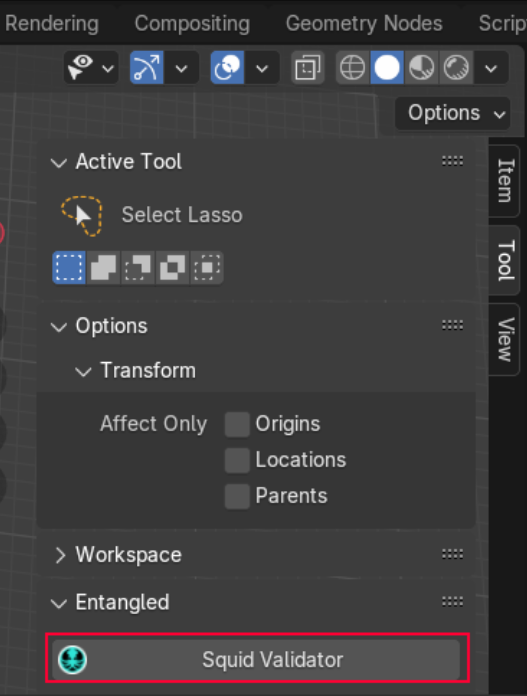Switch to Material Preview shading
The width and height of the screenshot is (527, 696).
click(x=421, y=68)
